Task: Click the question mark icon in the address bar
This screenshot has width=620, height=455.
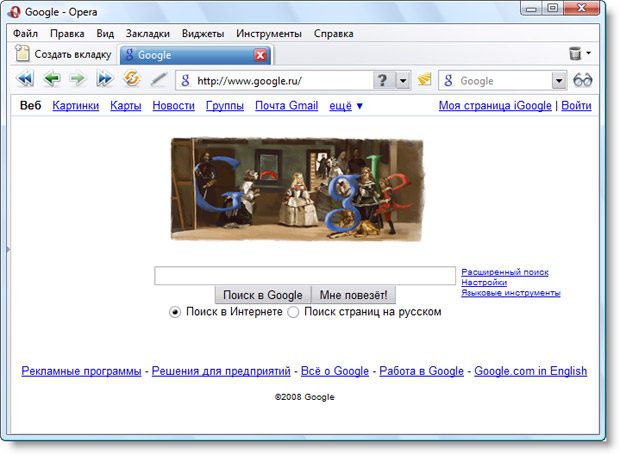Action: click(382, 81)
